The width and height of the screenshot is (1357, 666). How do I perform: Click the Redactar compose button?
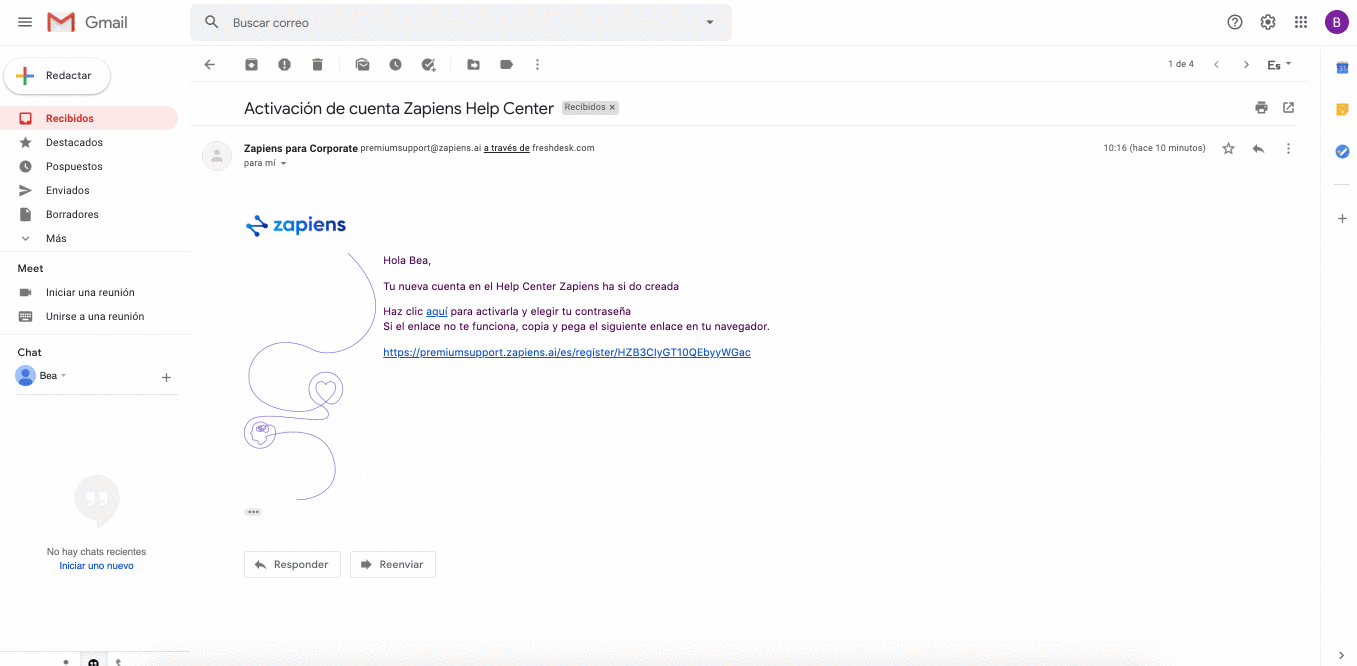pyautogui.click(x=57, y=76)
